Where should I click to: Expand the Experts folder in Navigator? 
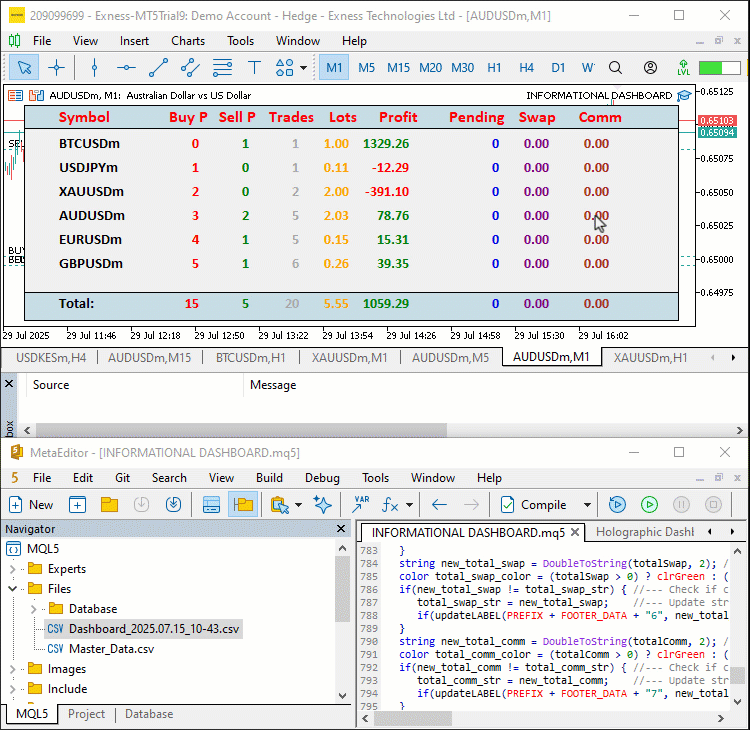pos(13,569)
